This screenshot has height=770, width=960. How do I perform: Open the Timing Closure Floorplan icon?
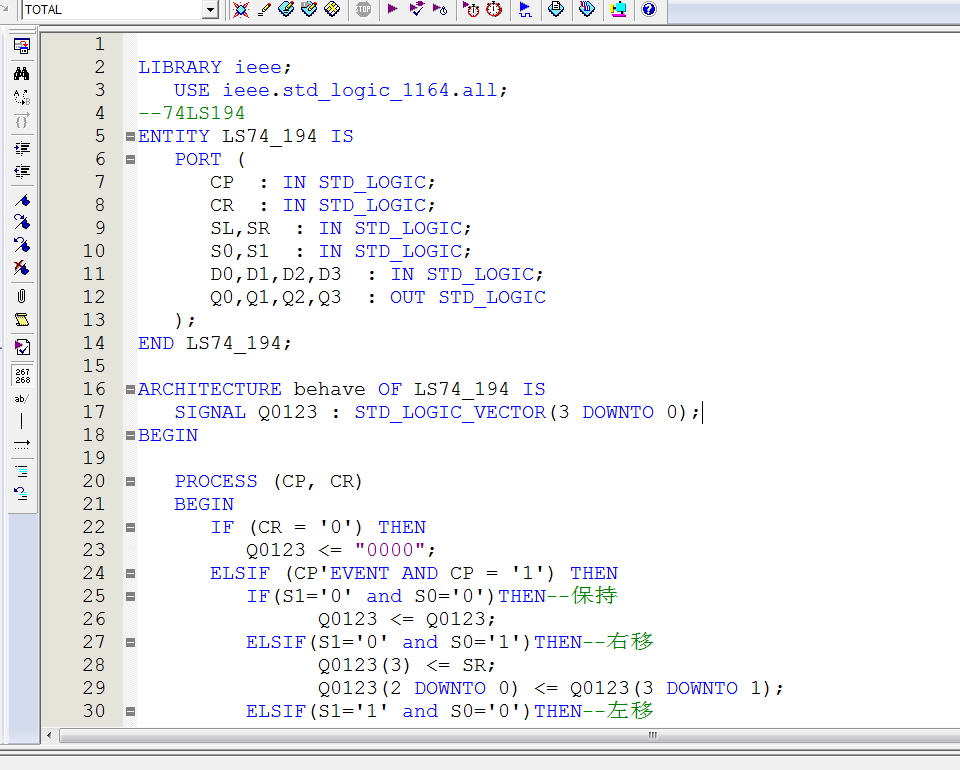pyautogui.click(x=332, y=9)
